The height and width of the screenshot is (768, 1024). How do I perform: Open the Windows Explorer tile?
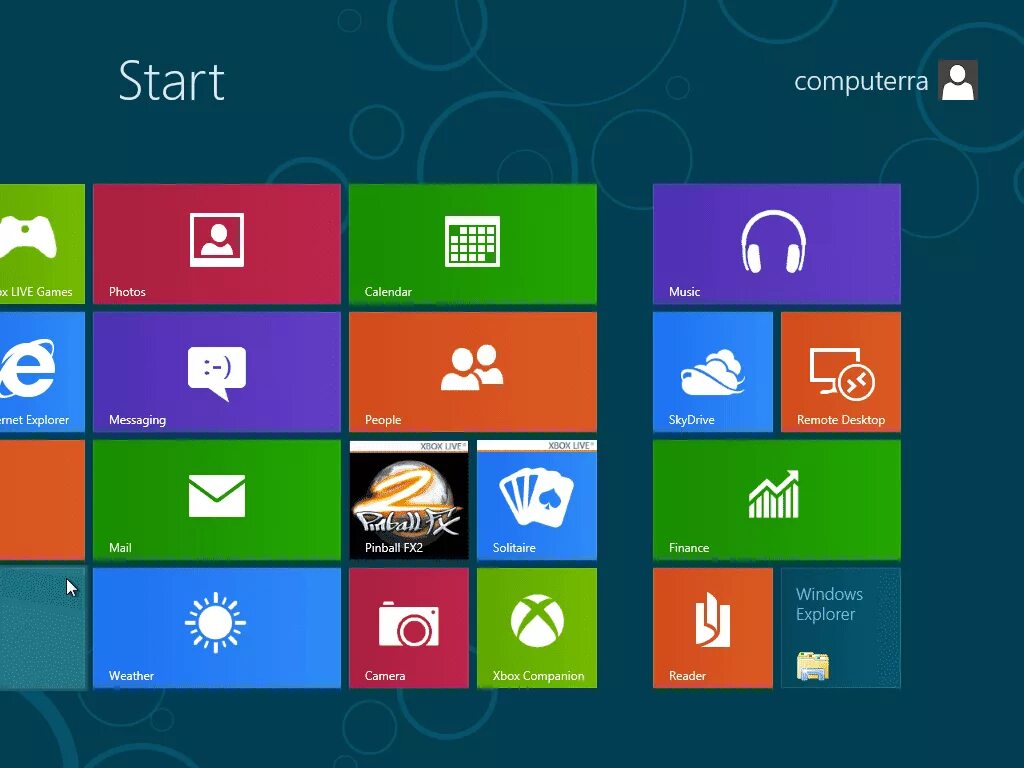(840, 628)
